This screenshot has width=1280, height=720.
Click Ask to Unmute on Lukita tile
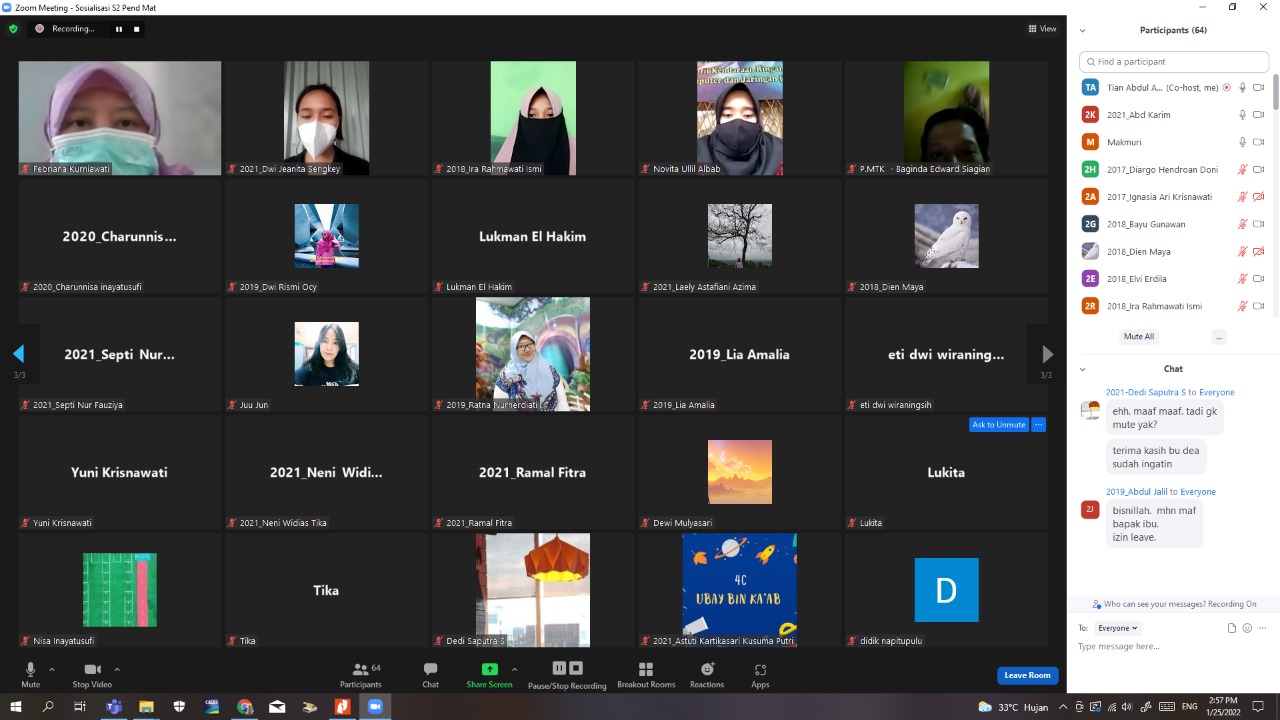pos(999,425)
